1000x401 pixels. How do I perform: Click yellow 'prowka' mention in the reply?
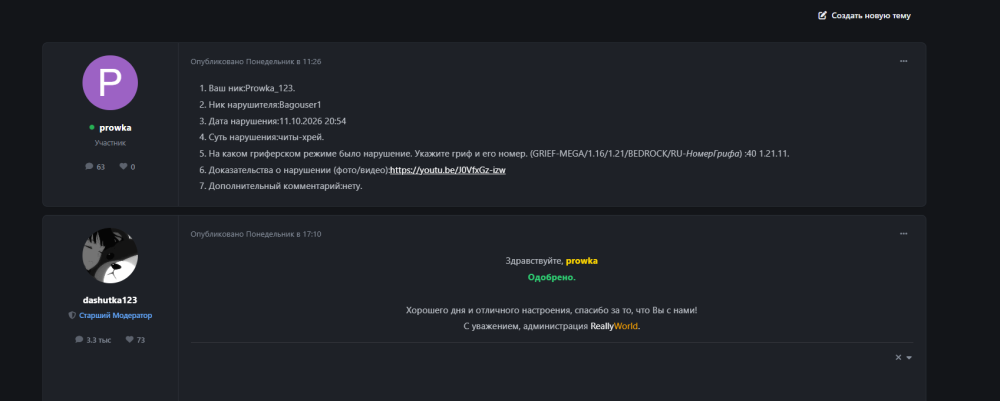tap(582, 261)
